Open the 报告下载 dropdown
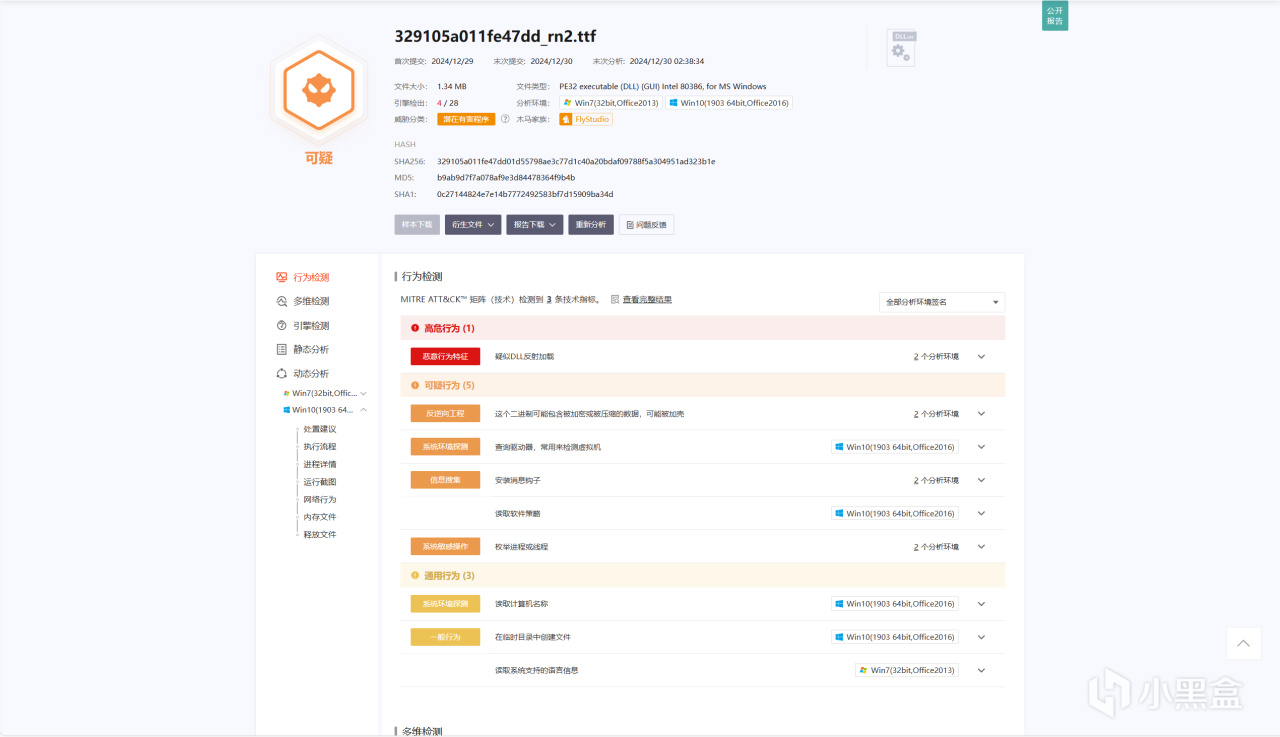This screenshot has width=1280, height=737. tap(535, 225)
